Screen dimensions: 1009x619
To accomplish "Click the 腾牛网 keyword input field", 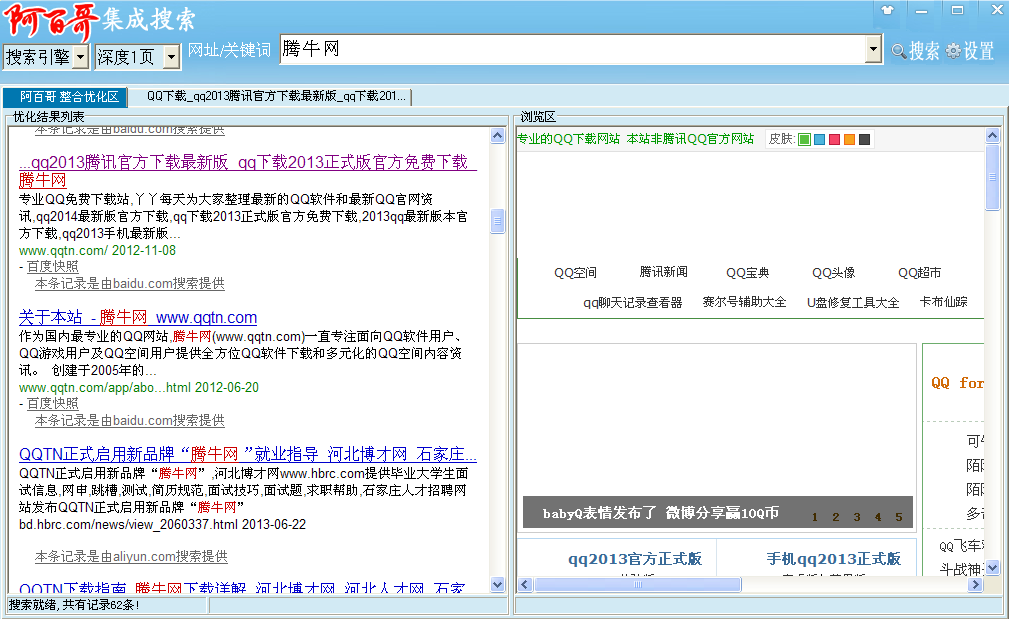I will 573,49.
